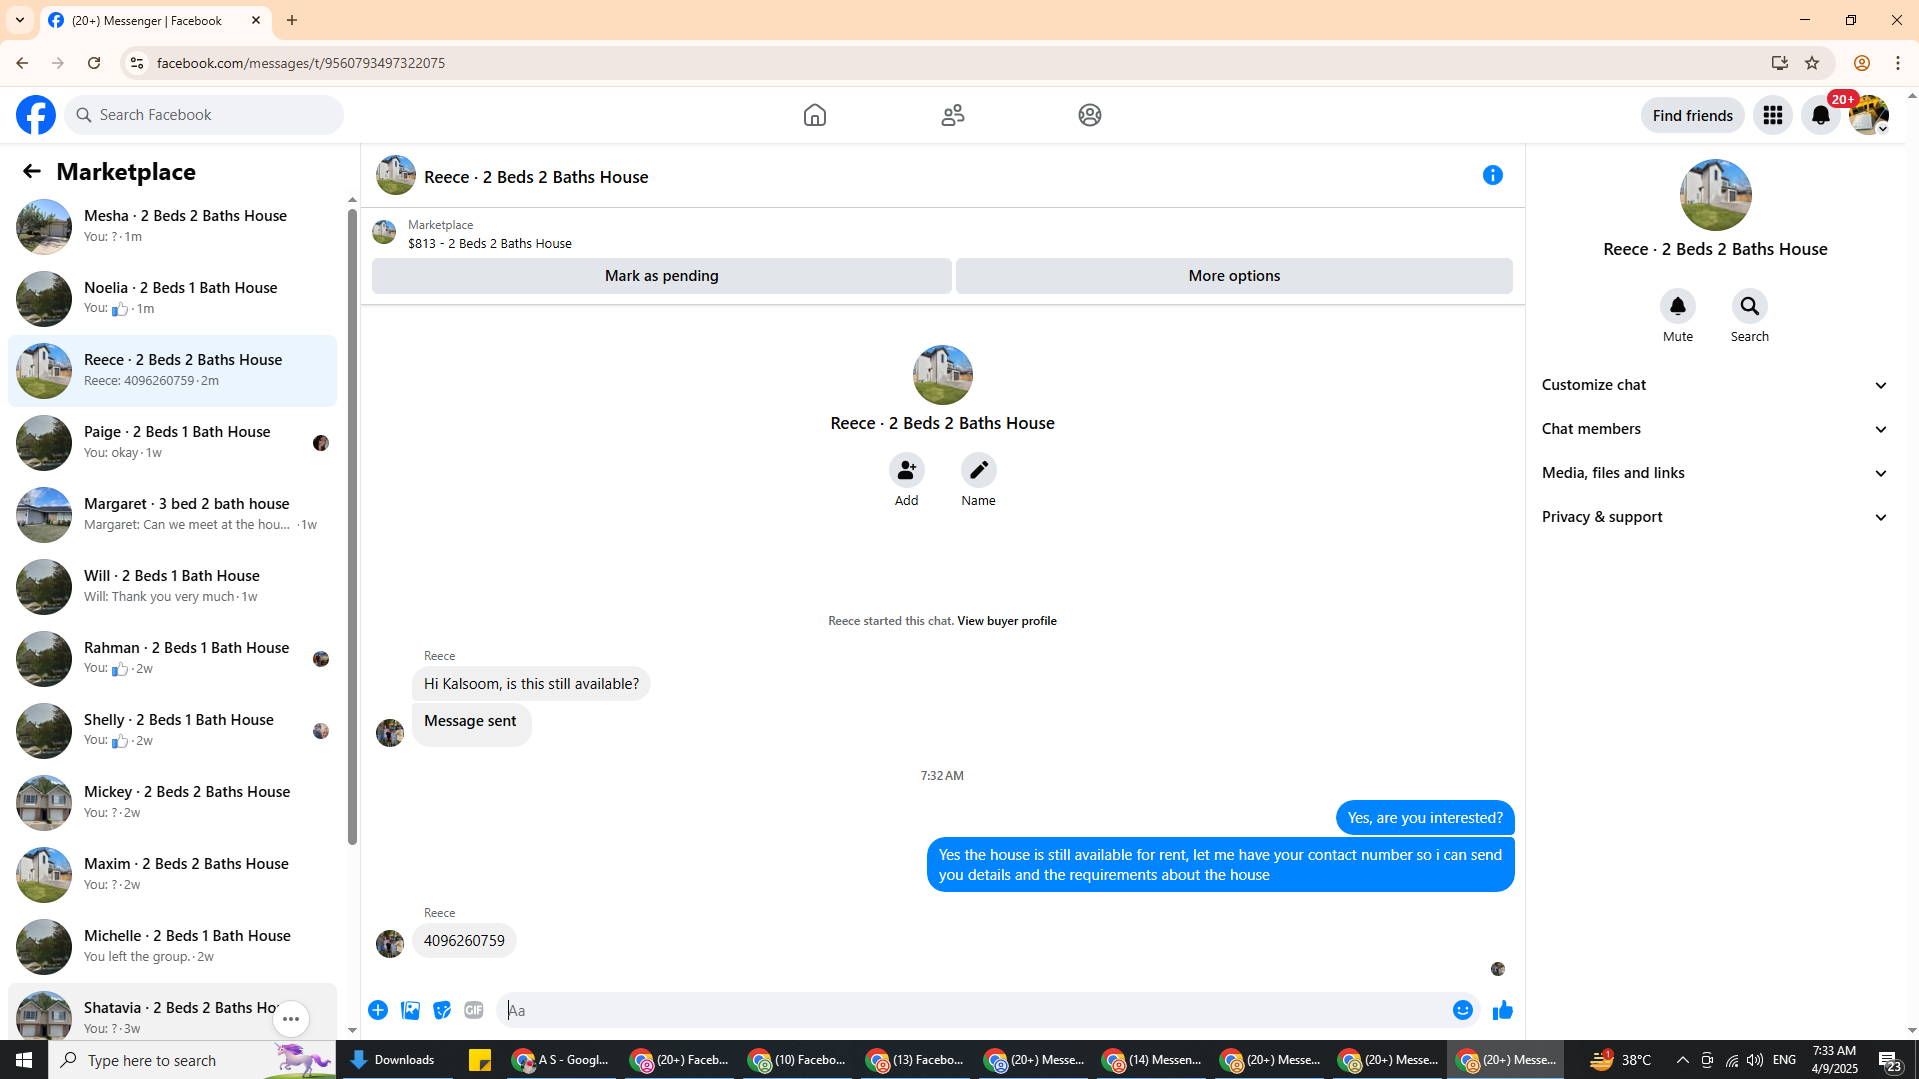Open a new browser tab
This screenshot has width=1919, height=1079.
[292, 20]
